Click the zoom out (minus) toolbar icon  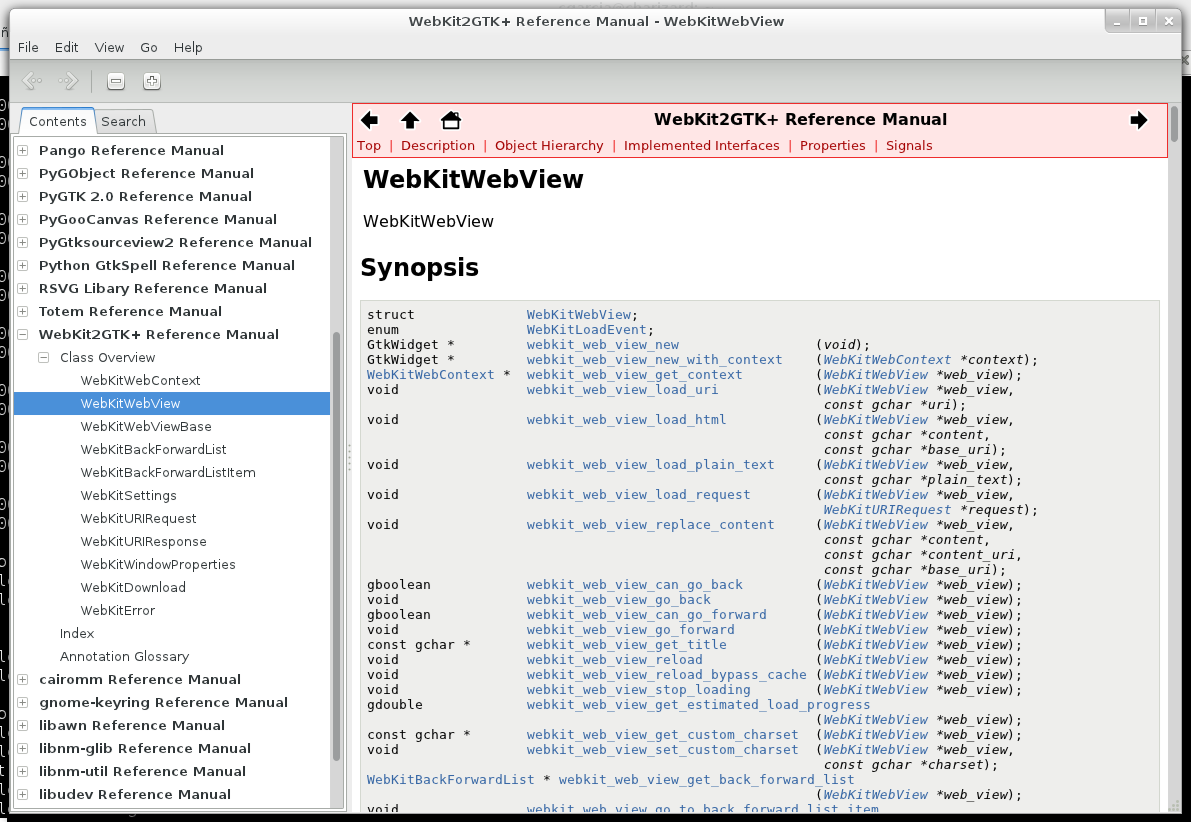tap(115, 81)
